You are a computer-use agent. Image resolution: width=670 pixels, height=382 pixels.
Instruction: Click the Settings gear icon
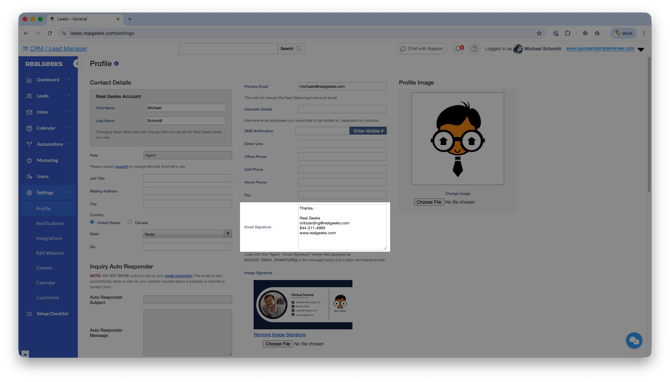point(29,193)
